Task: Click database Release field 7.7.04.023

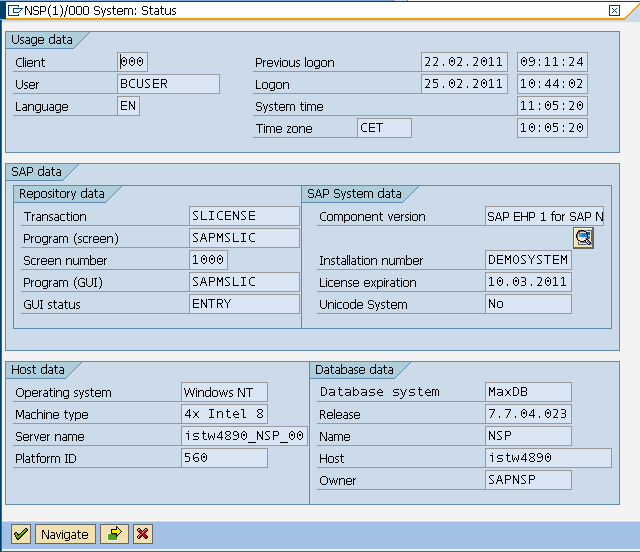Action: [528, 414]
